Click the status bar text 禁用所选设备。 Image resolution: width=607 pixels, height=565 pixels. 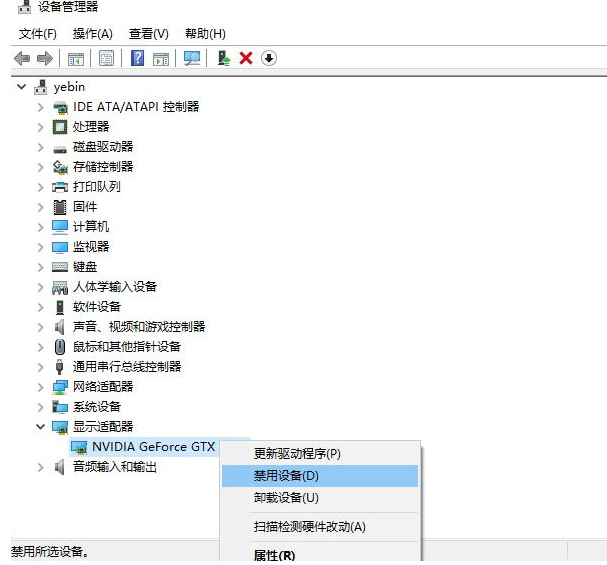[x=50, y=552]
